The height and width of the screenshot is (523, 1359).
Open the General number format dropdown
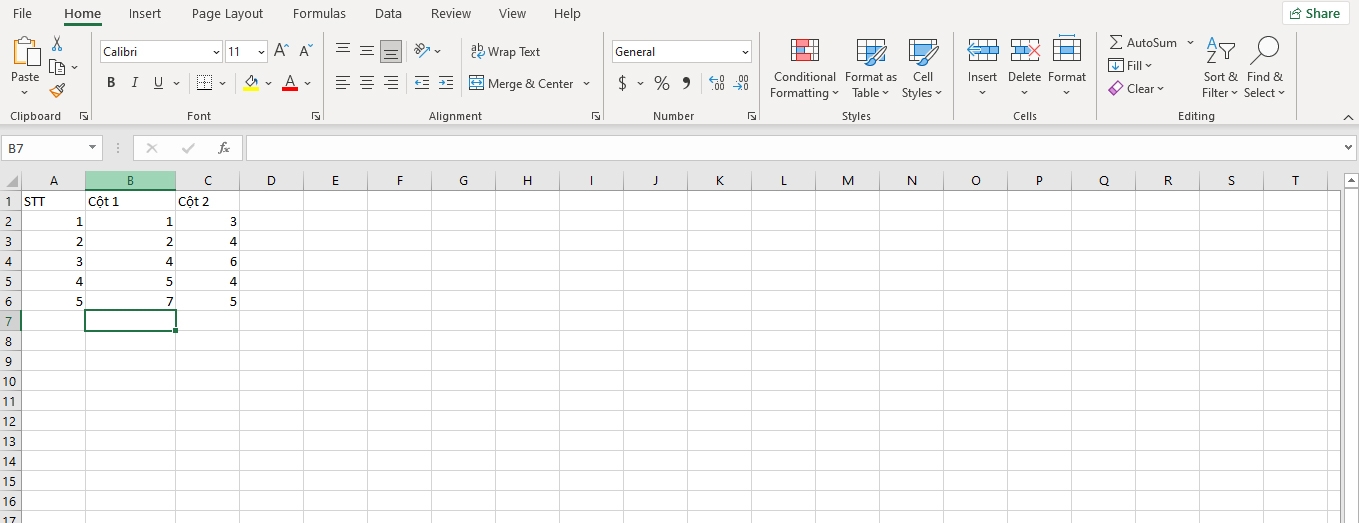[746, 51]
